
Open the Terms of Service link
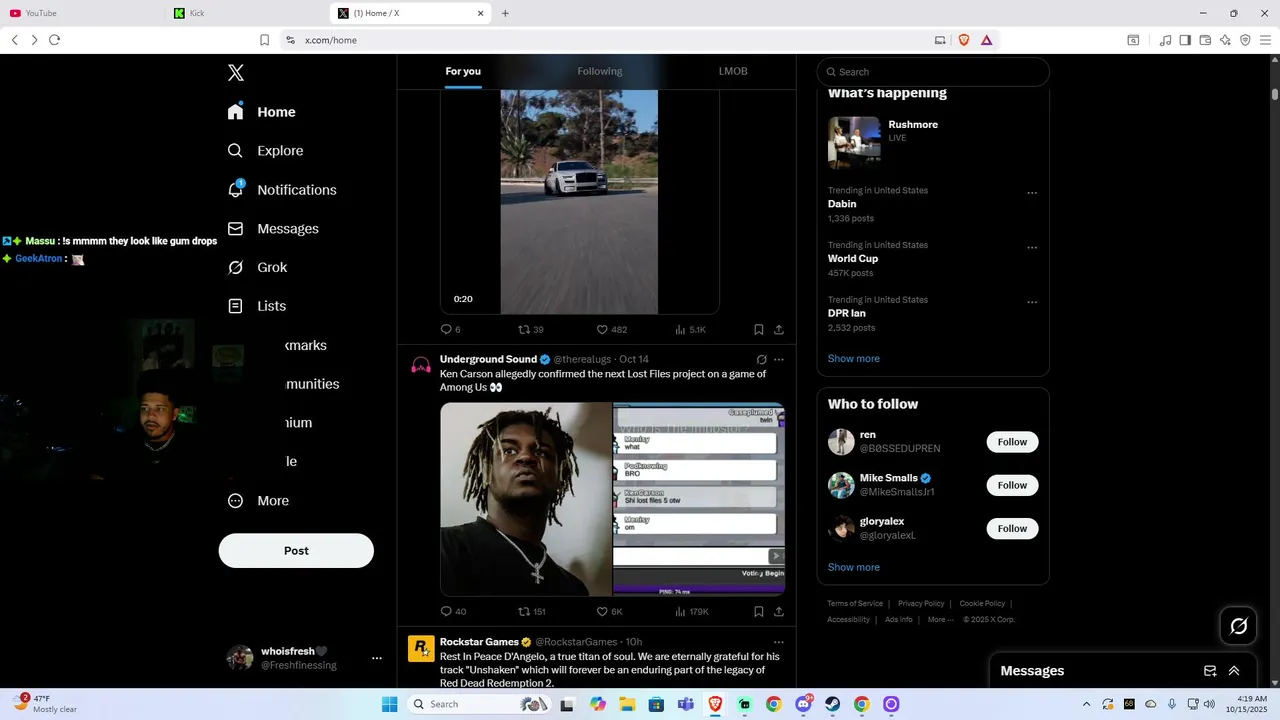click(855, 604)
